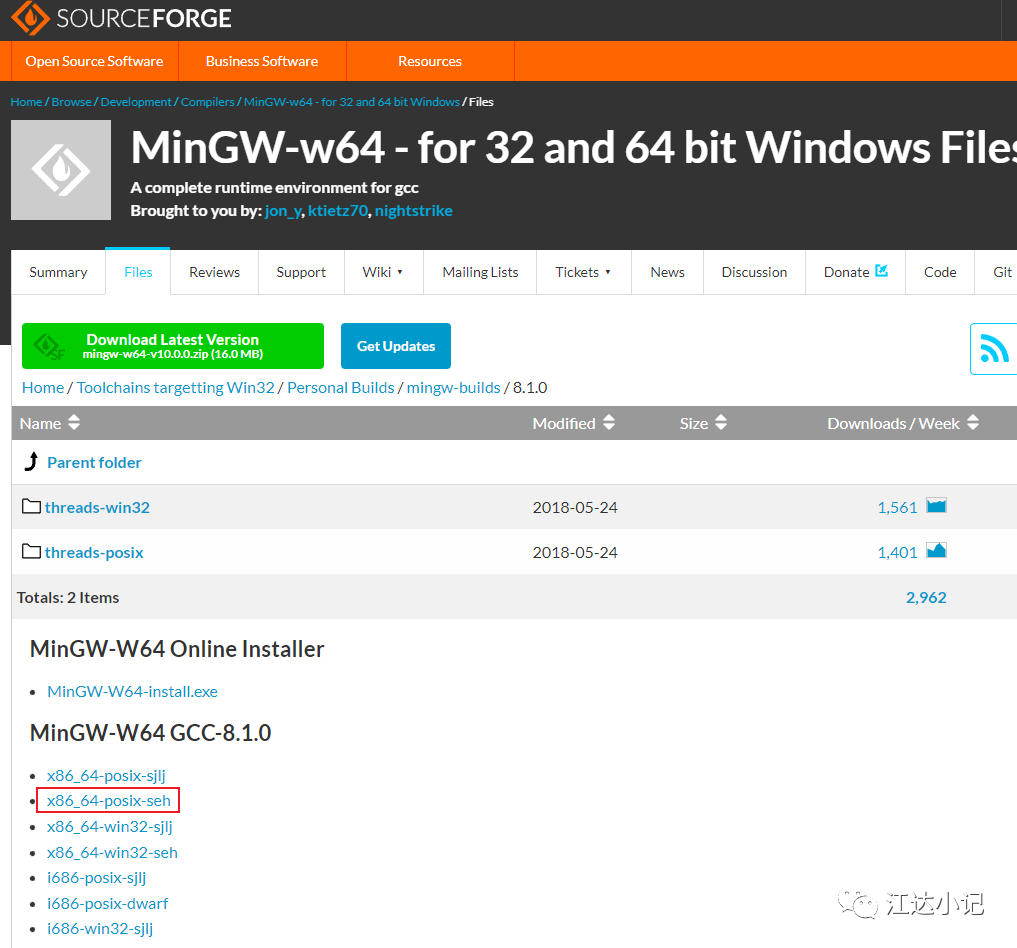Screen dimensions: 1017x948
Task: Open the Code tab
Action: pos(940,272)
